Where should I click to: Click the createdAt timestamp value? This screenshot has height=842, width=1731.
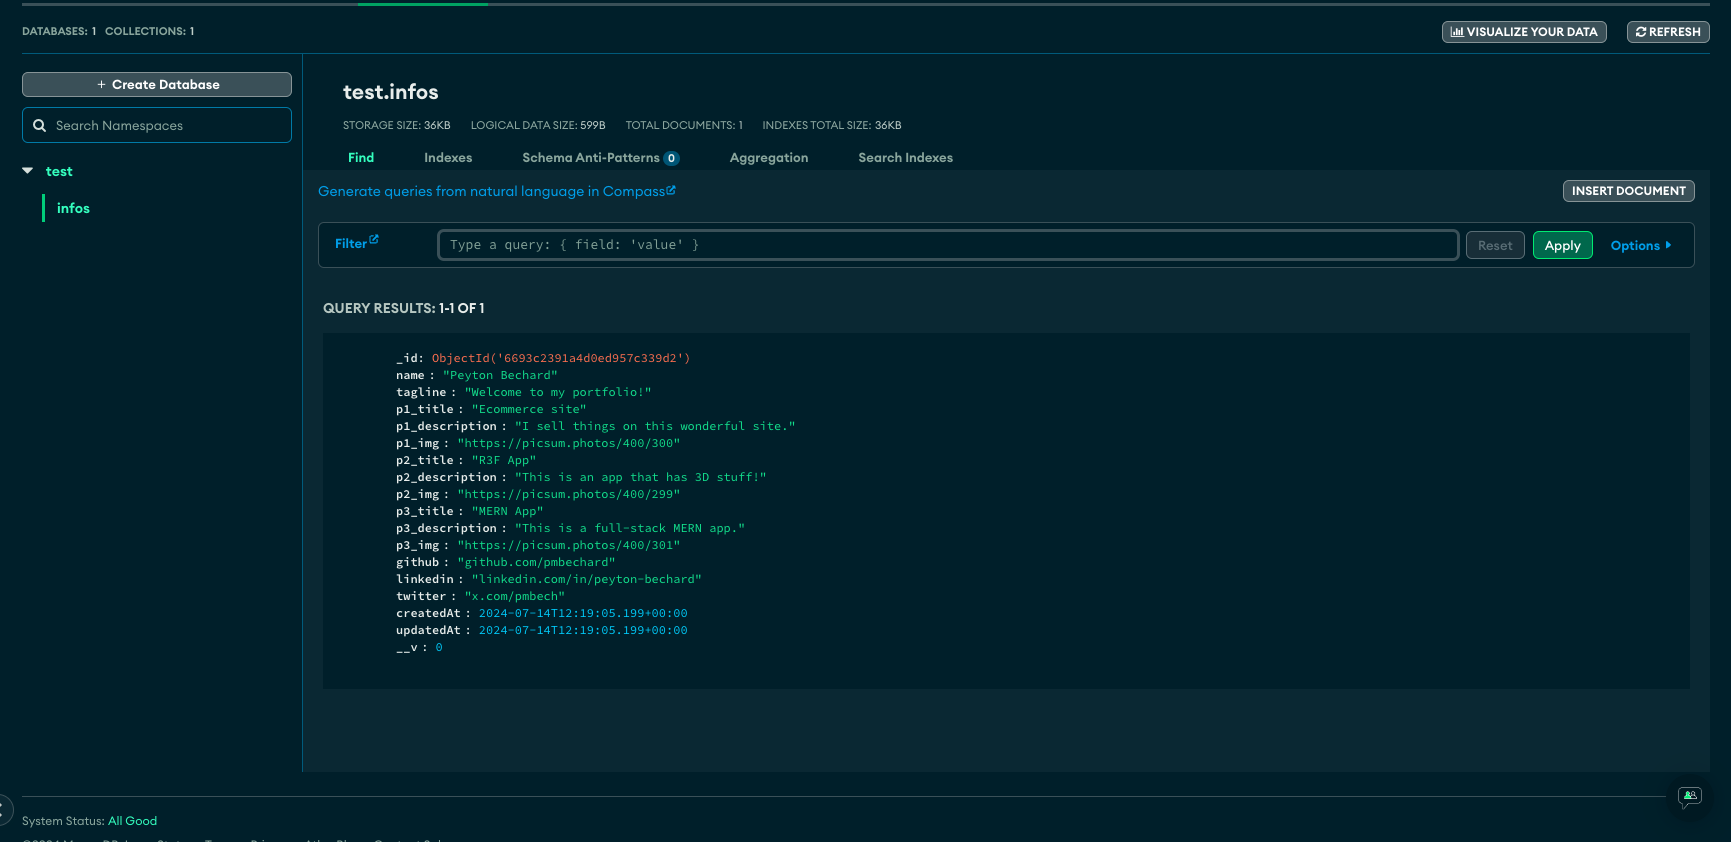(x=583, y=613)
